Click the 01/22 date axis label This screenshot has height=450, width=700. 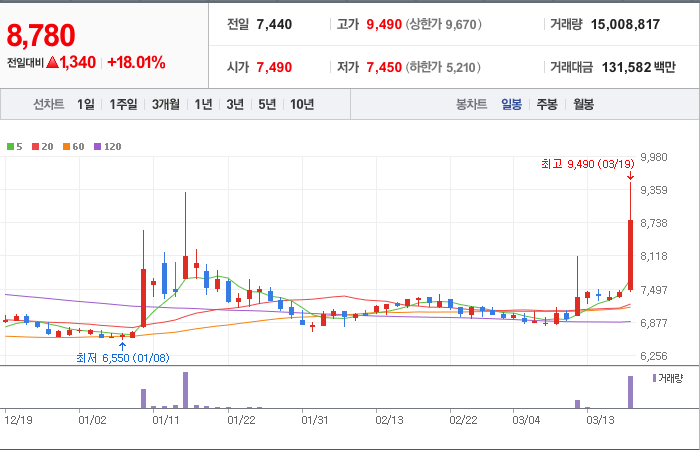point(241,420)
